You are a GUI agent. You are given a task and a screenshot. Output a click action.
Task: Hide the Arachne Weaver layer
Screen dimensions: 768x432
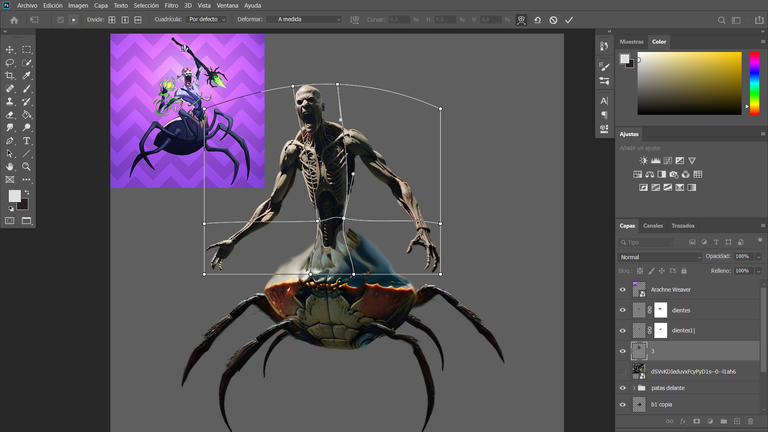coord(623,290)
